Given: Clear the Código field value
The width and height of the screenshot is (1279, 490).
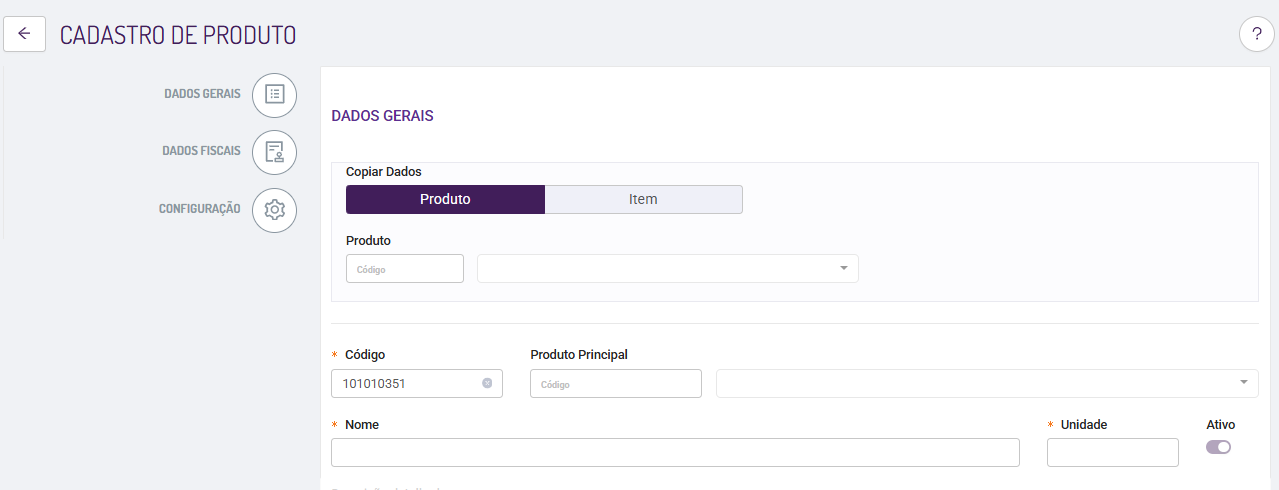Looking at the screenshot, I should coord(487,383).
